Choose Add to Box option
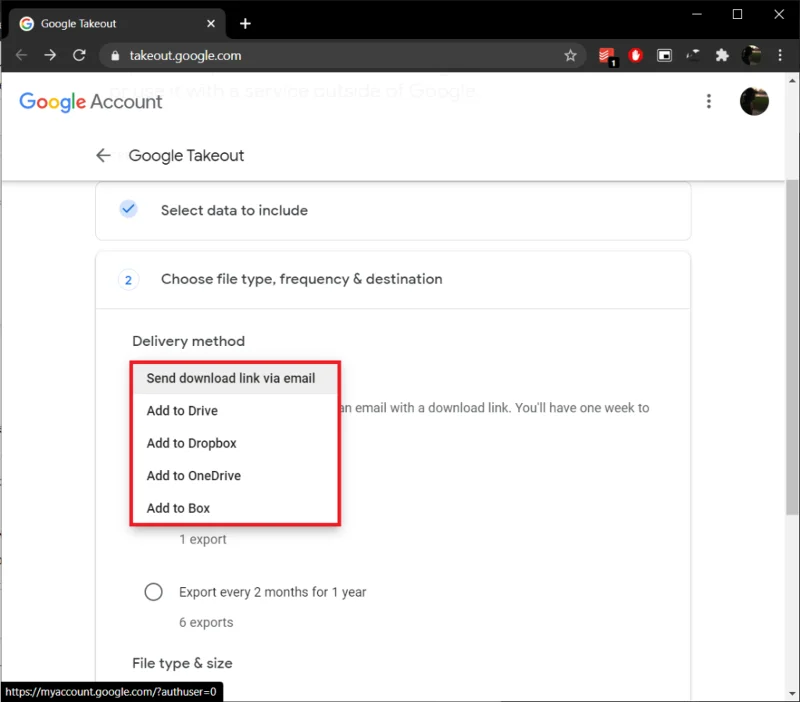800x702 pixels. point(235,508)
